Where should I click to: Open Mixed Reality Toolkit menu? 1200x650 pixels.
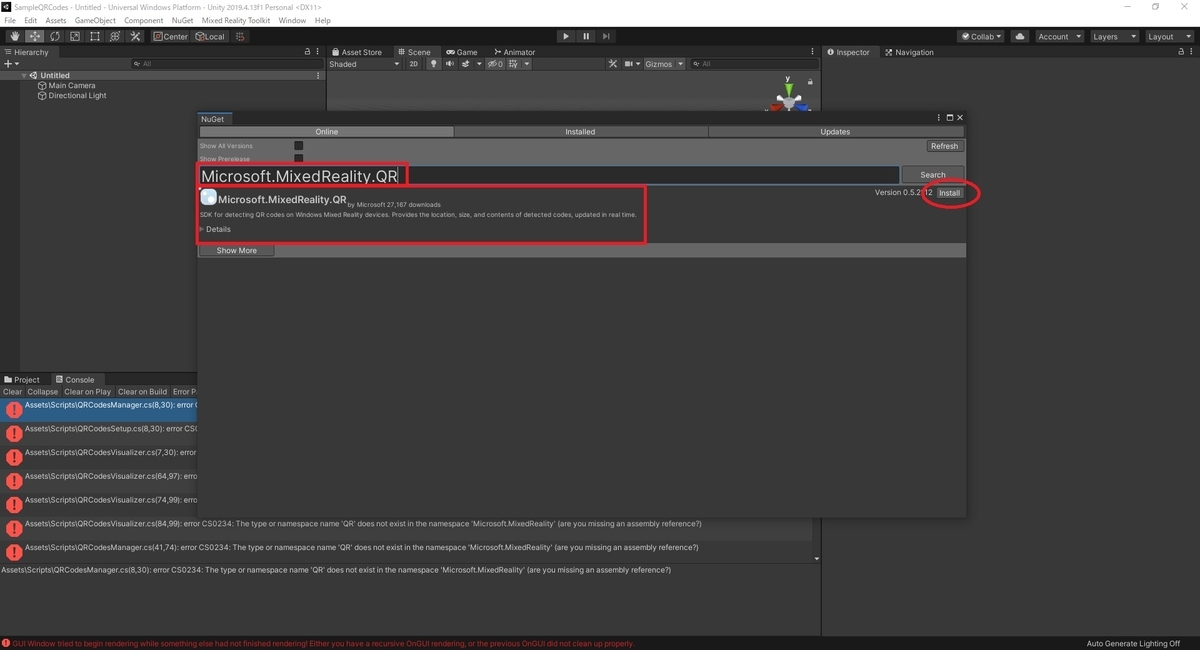236,20
